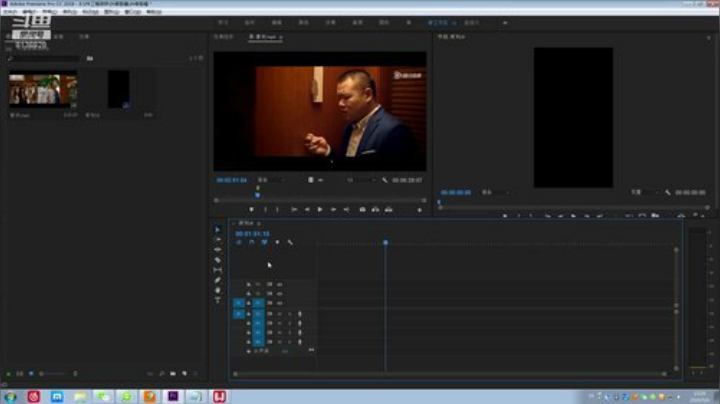
Task: Open the Source tab panel menu
Action: 281,37
